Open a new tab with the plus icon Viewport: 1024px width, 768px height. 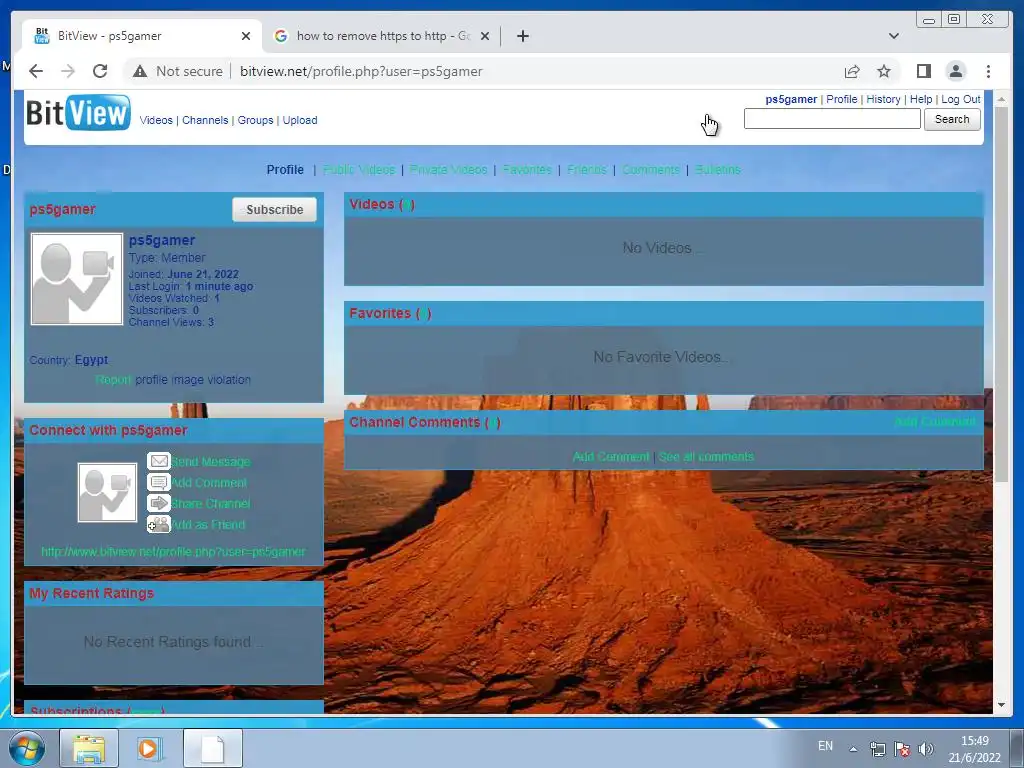tap(522, 36)
